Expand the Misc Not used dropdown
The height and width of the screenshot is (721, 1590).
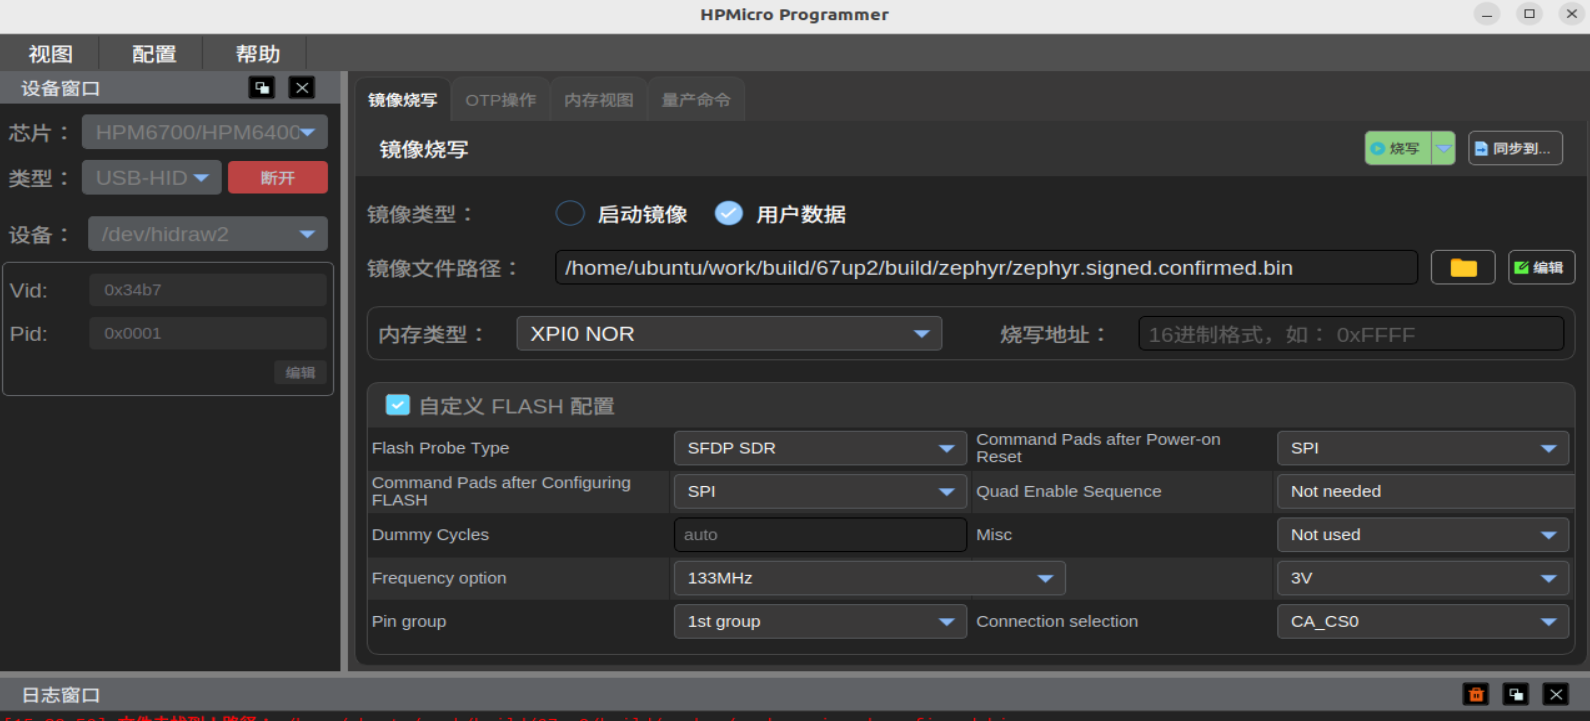click(1423, 535)
